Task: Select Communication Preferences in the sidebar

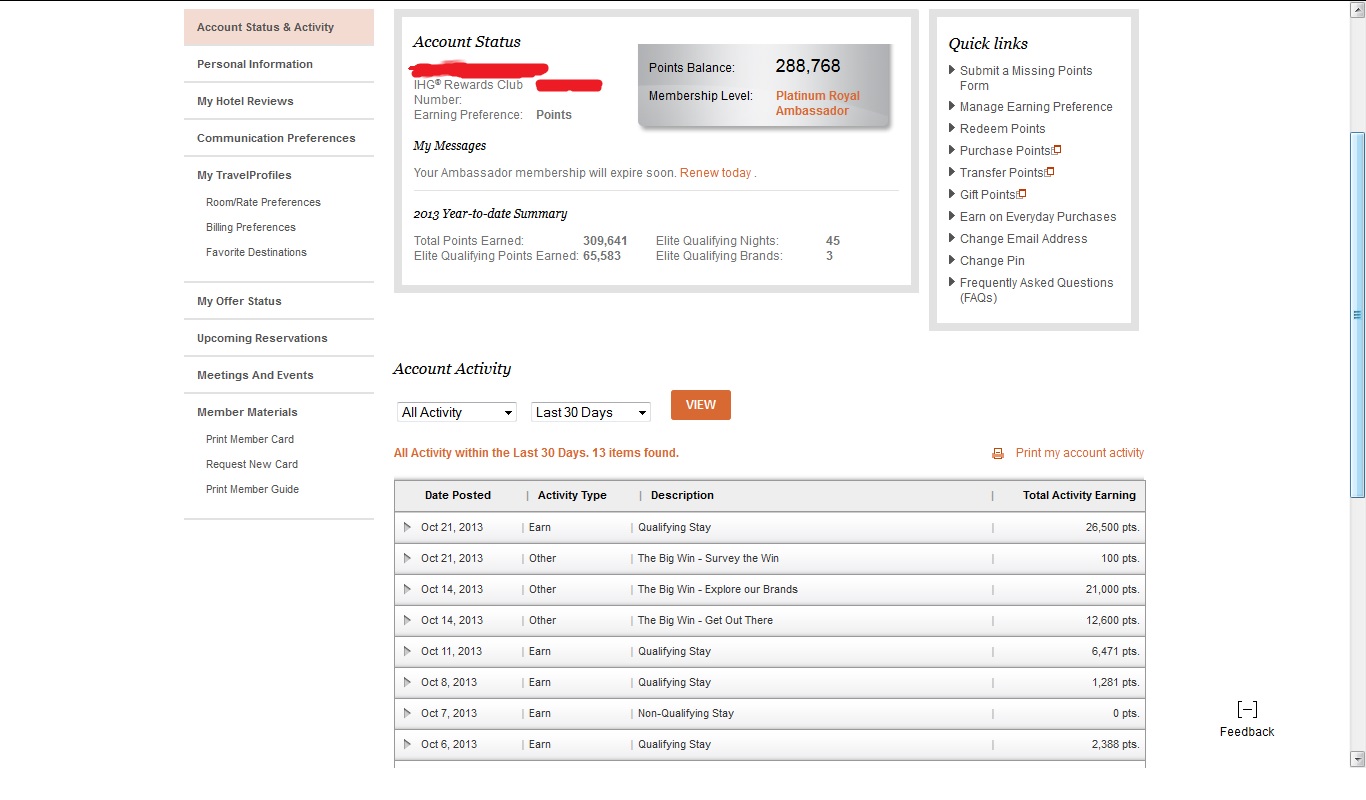Action: click(276, 138)
